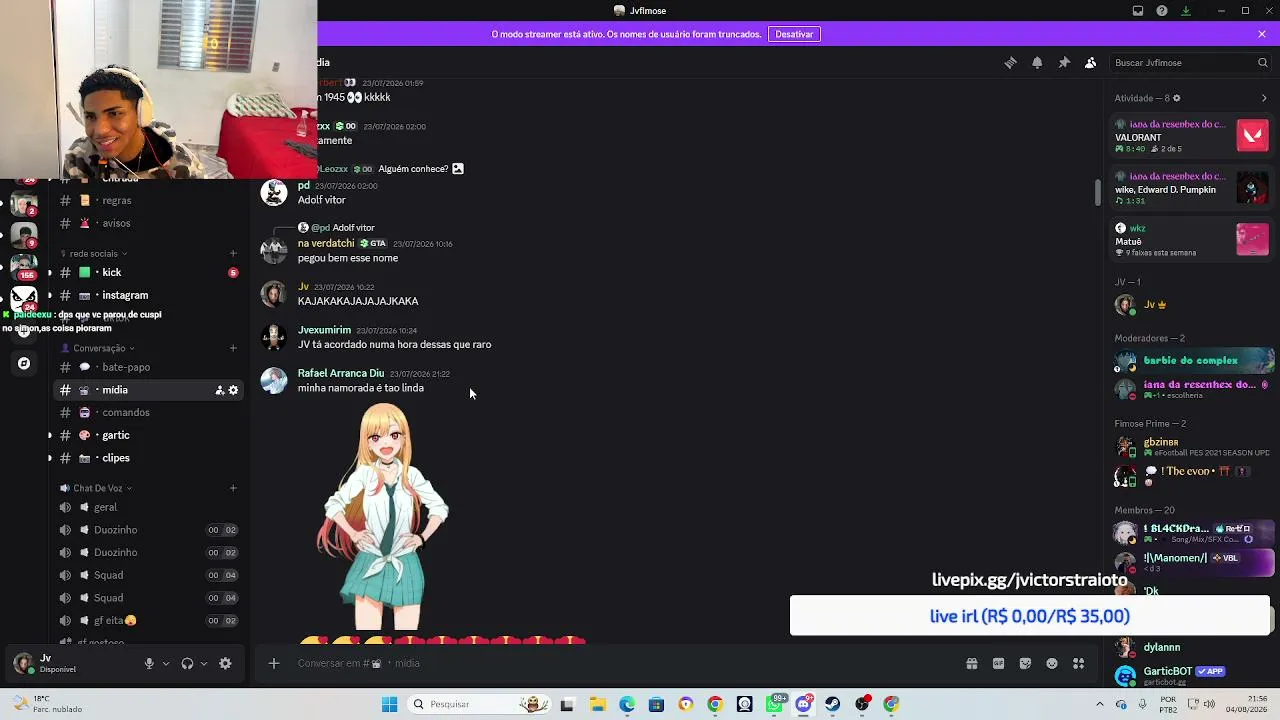Open File Explorer from the taskbar
Viewport: 1280px width, 720px height.
(x=597, y=704)
